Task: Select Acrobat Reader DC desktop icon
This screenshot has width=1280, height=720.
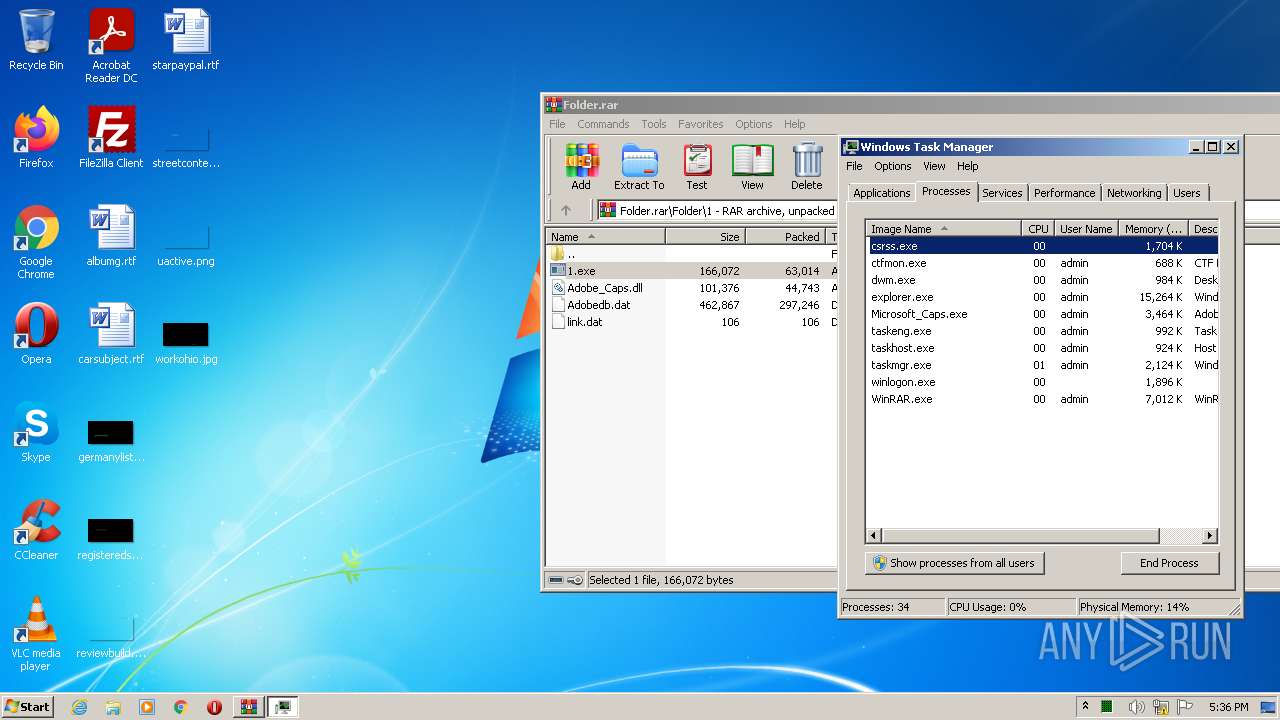Action: (111, 46)
